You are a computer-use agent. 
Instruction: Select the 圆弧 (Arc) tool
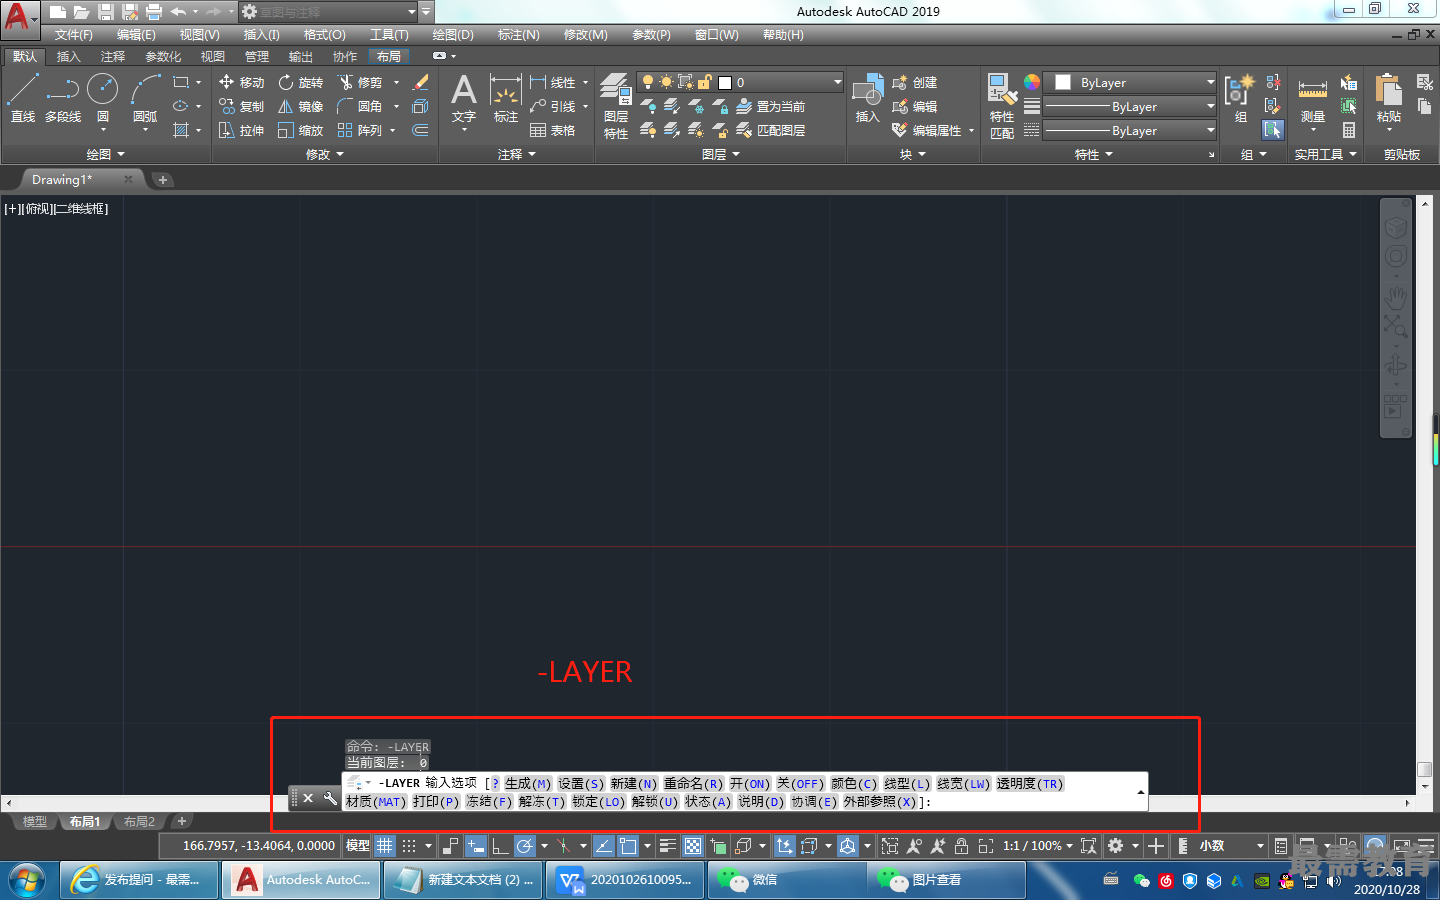tap(145, 98)
